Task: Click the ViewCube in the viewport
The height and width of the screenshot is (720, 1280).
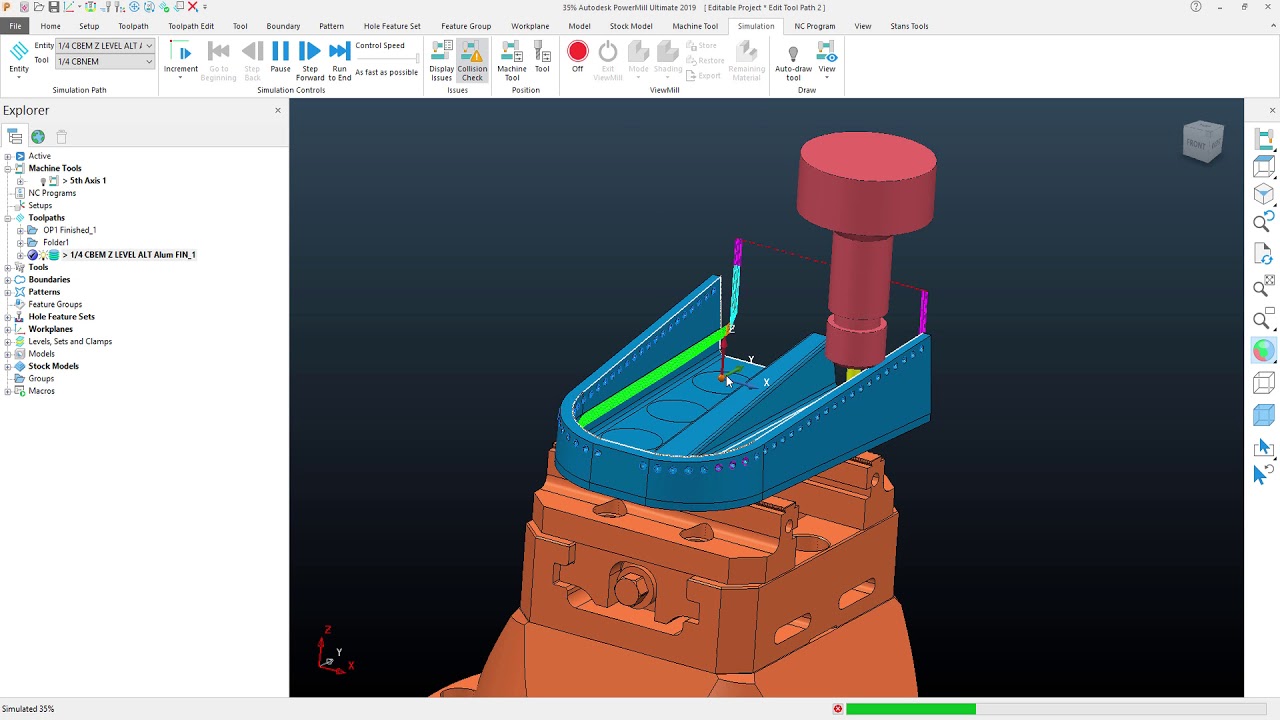Action: (1203, 142)
